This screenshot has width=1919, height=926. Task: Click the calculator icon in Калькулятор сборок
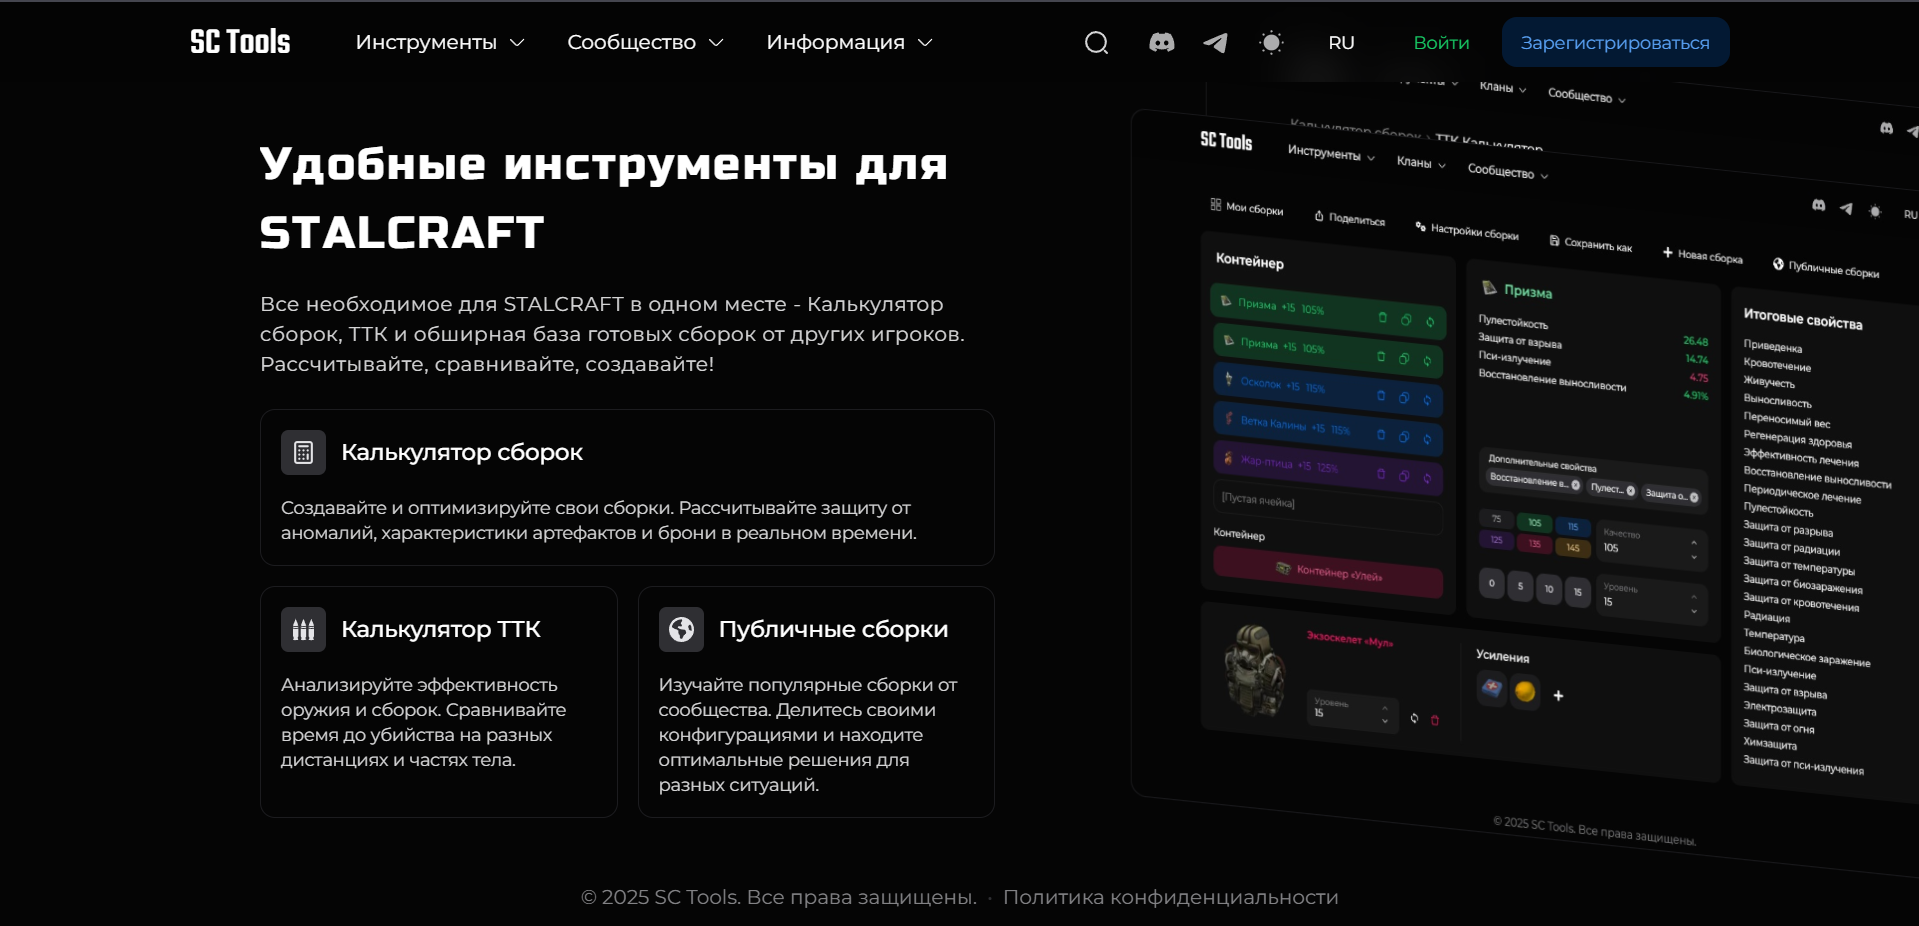click(303, 453)
